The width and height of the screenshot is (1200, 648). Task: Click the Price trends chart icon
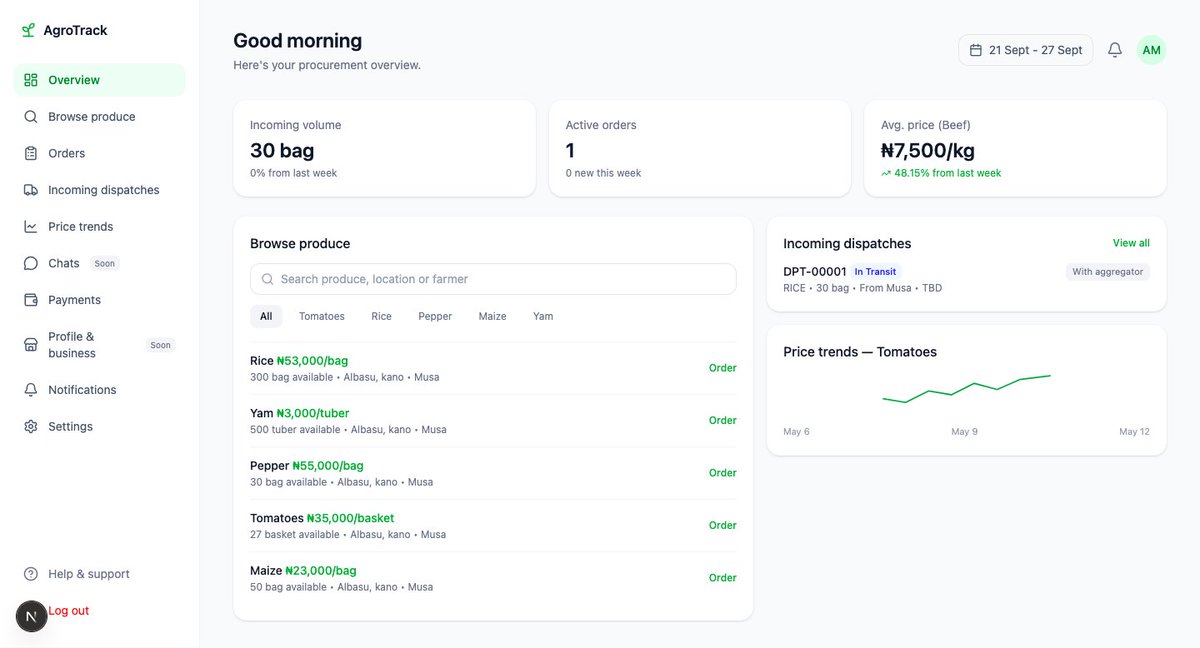click(x=31, y=227)
